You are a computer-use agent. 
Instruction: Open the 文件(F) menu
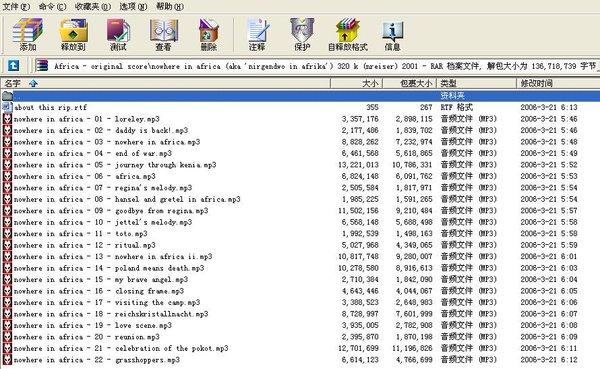(x=16, y=7)
